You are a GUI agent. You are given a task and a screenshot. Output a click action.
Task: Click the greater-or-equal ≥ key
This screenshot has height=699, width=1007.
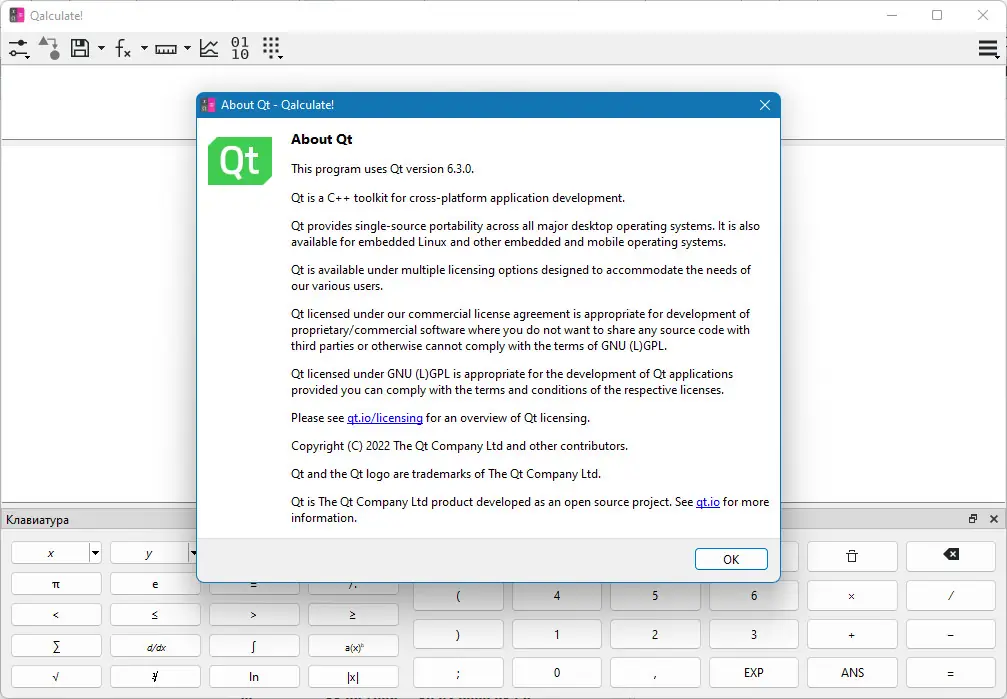coord(353,615)
